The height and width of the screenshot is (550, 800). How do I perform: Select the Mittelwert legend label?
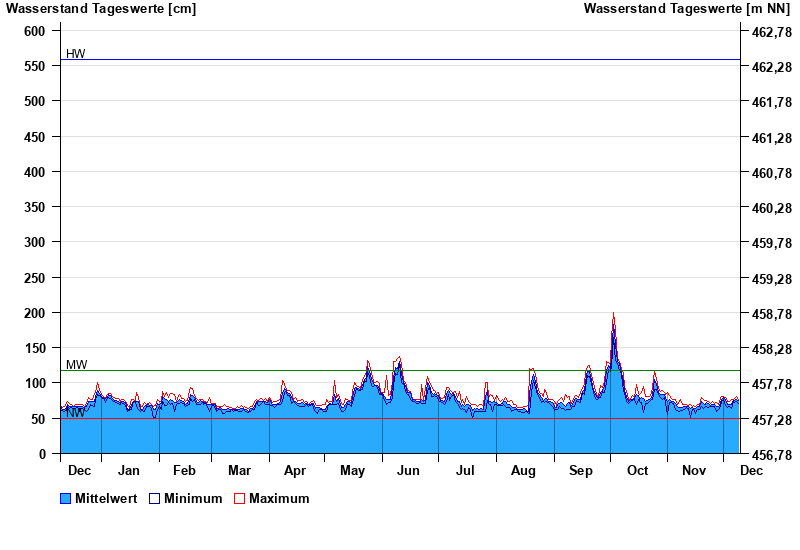pyautogui.click(x=106, y=498)
